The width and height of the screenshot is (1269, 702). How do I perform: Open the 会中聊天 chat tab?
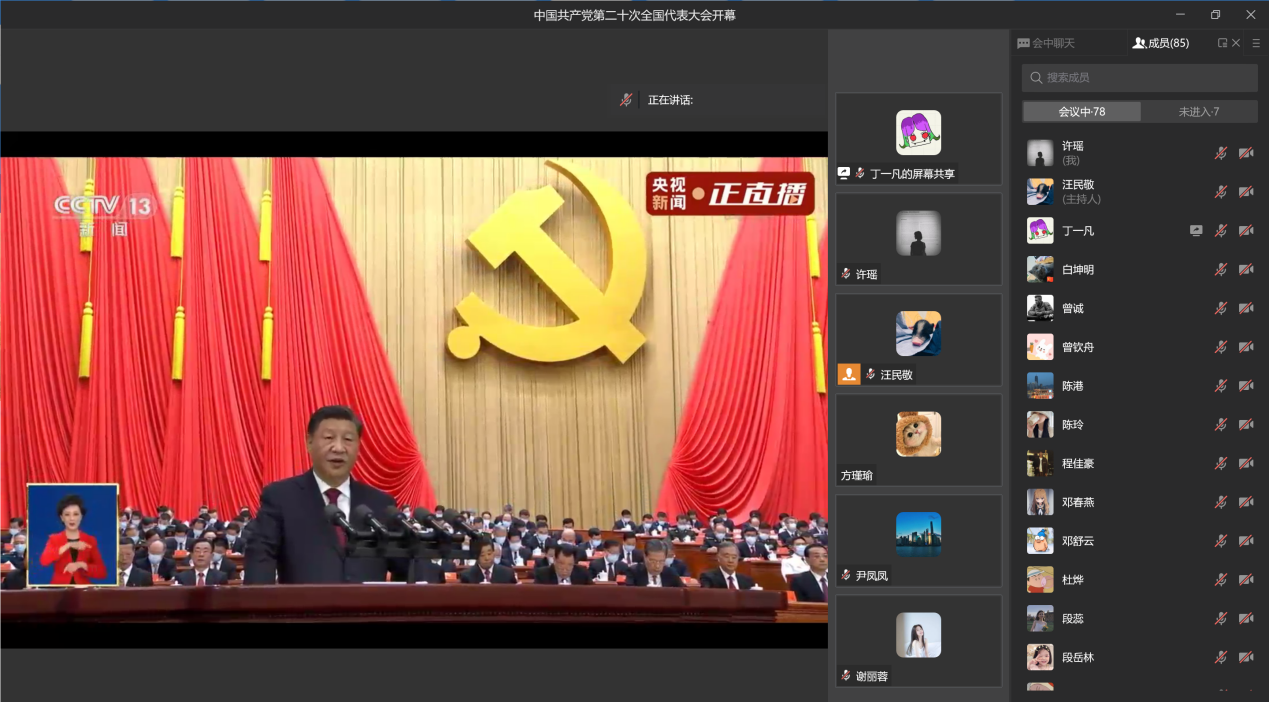[1046, 43]
